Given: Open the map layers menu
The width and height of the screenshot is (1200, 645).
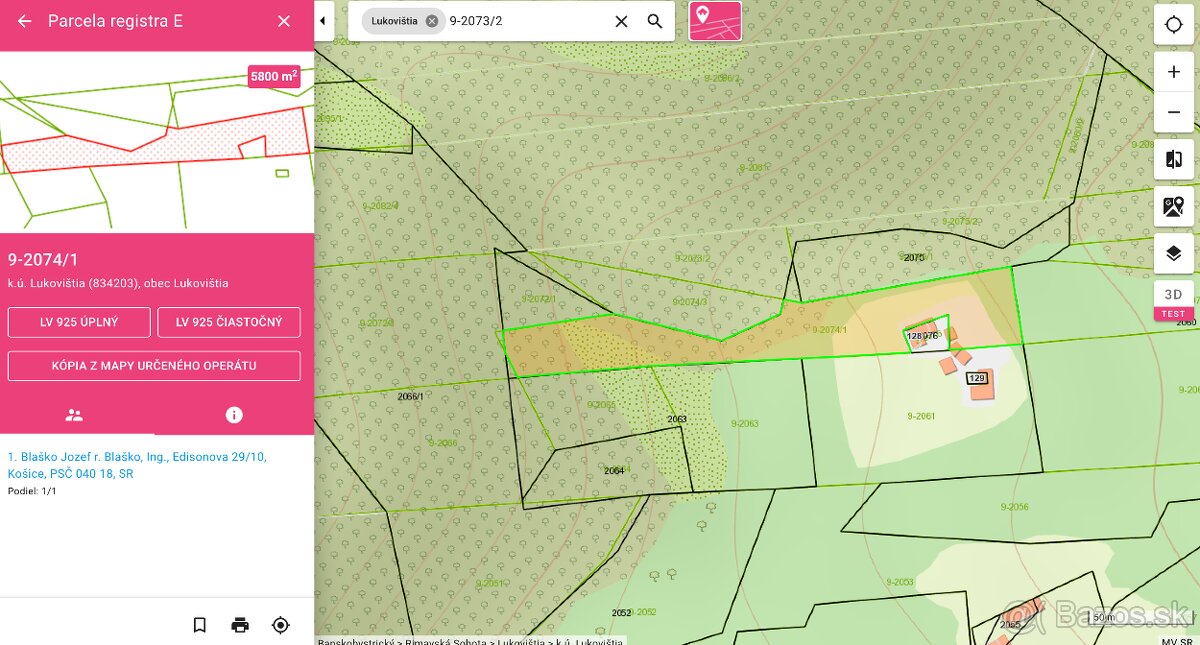Looking at the screenshot, I should (x=1174, y=254).
